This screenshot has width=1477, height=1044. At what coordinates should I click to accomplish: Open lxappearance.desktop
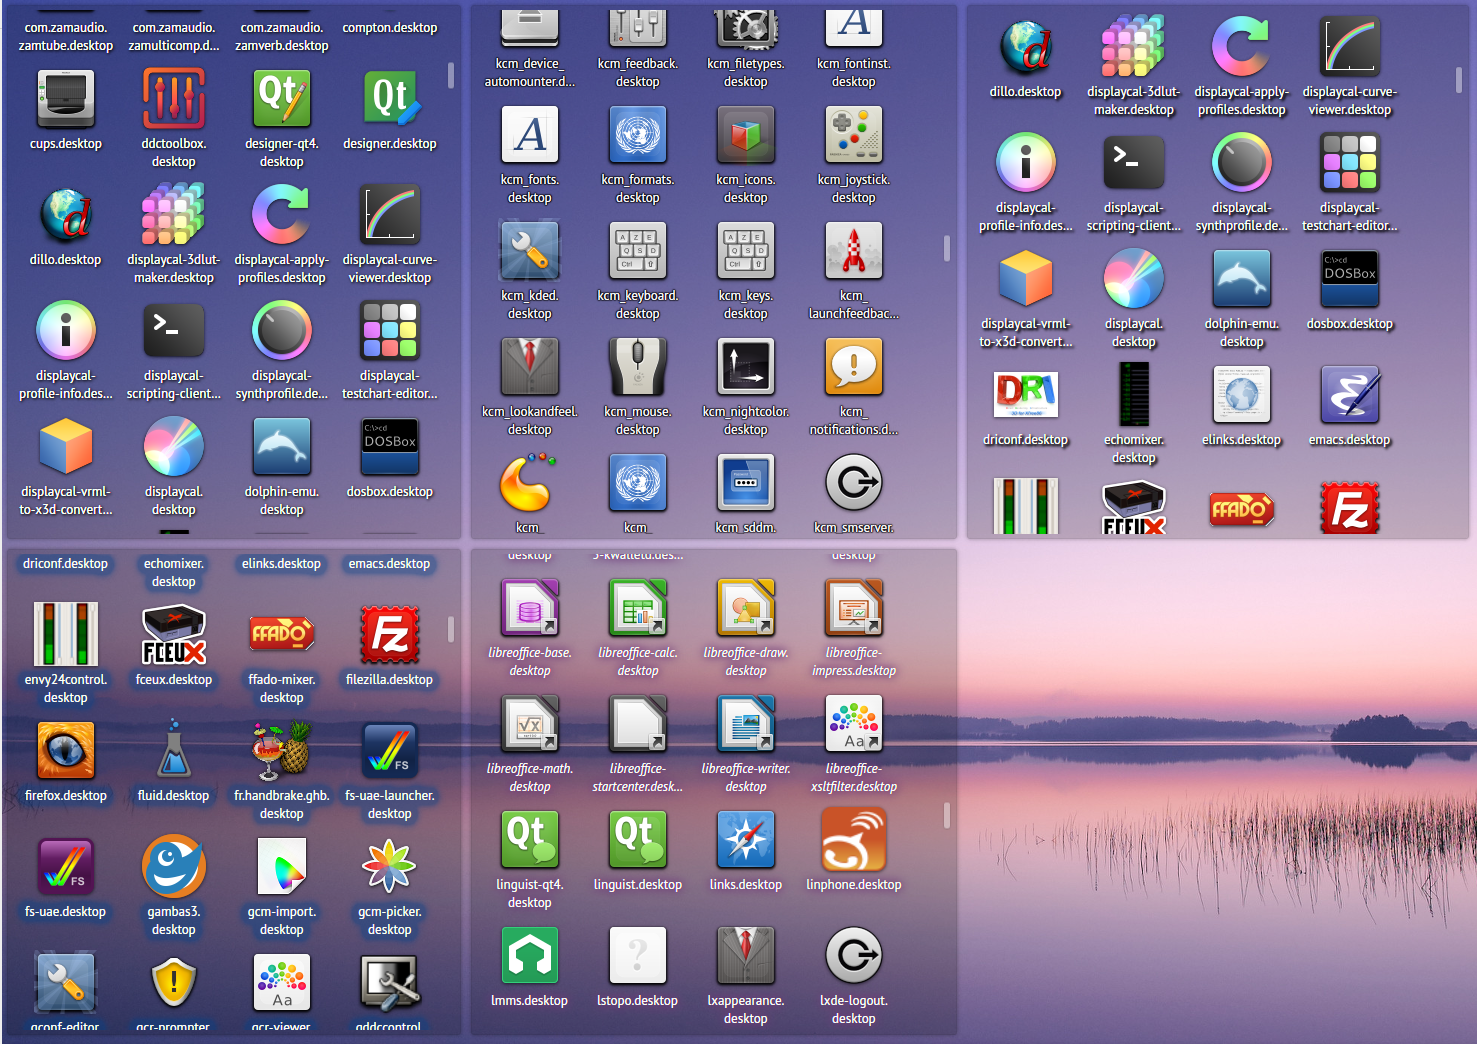(746, 956)
